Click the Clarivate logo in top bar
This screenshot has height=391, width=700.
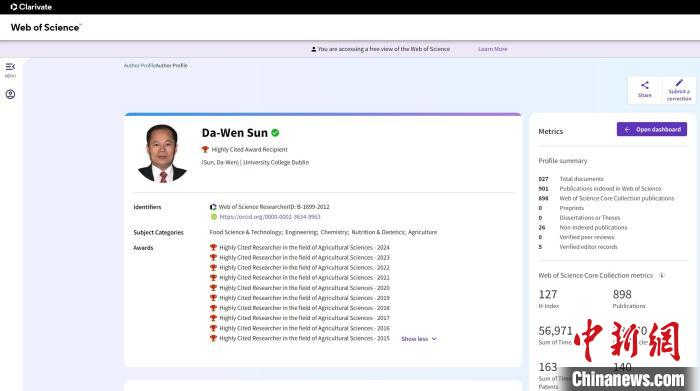click(x=31, y=7)
